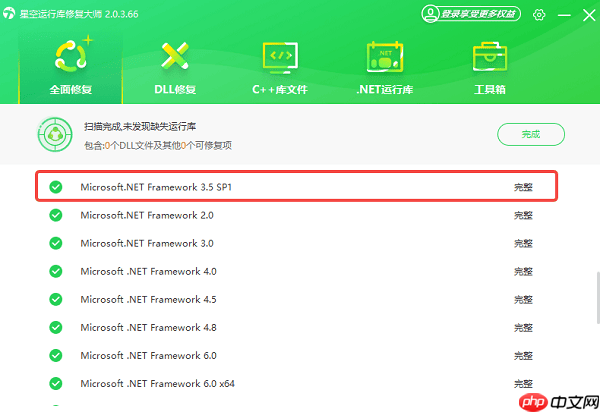Image resolution: width=600 pixels, height=412 pixels.
Task: Click 完整 status of Framework 4.5
Action: pyautogui.click(x=523, y=299)
